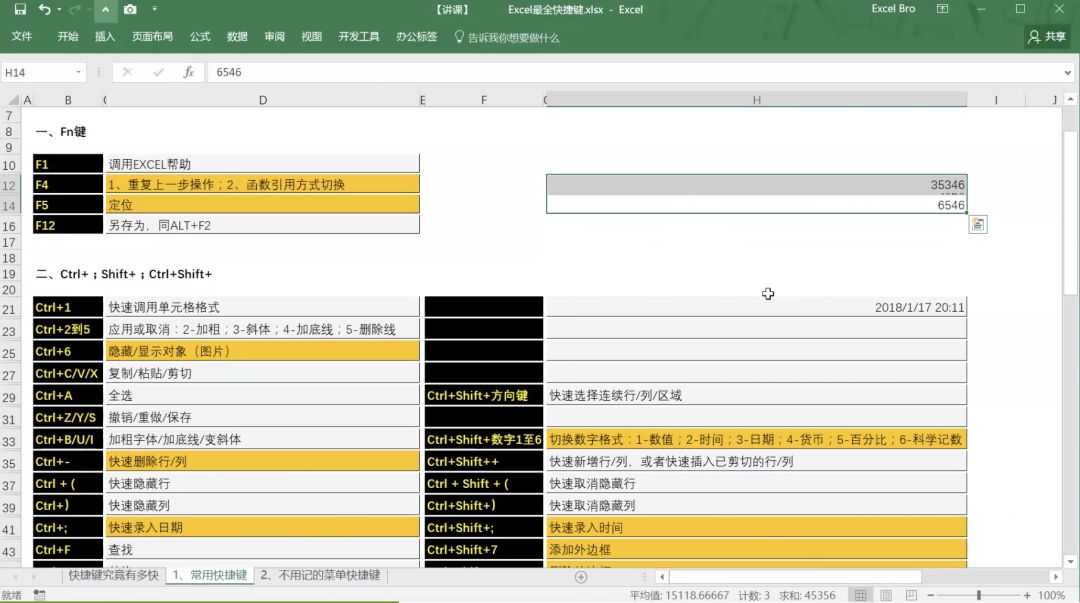The image size is (1080, 603).
Task: Click the Undo arrow icon
Action: (44, 10)
